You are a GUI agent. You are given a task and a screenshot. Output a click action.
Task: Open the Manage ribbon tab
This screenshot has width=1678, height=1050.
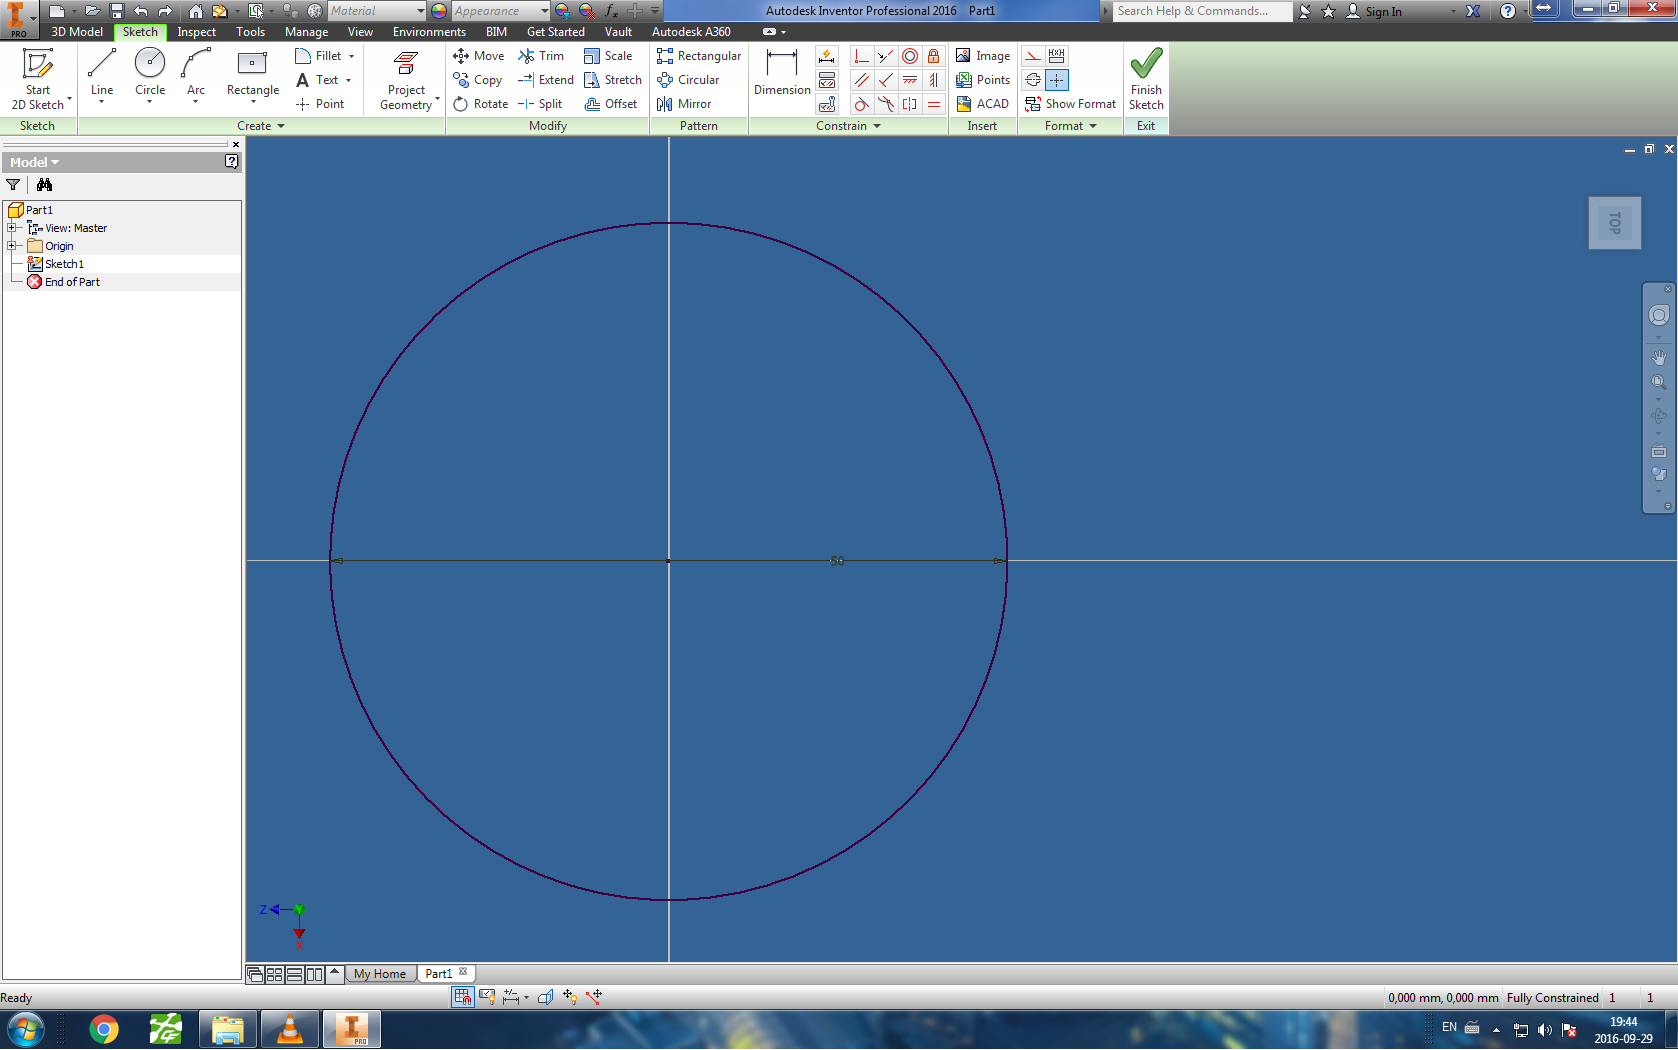[306, 32]
